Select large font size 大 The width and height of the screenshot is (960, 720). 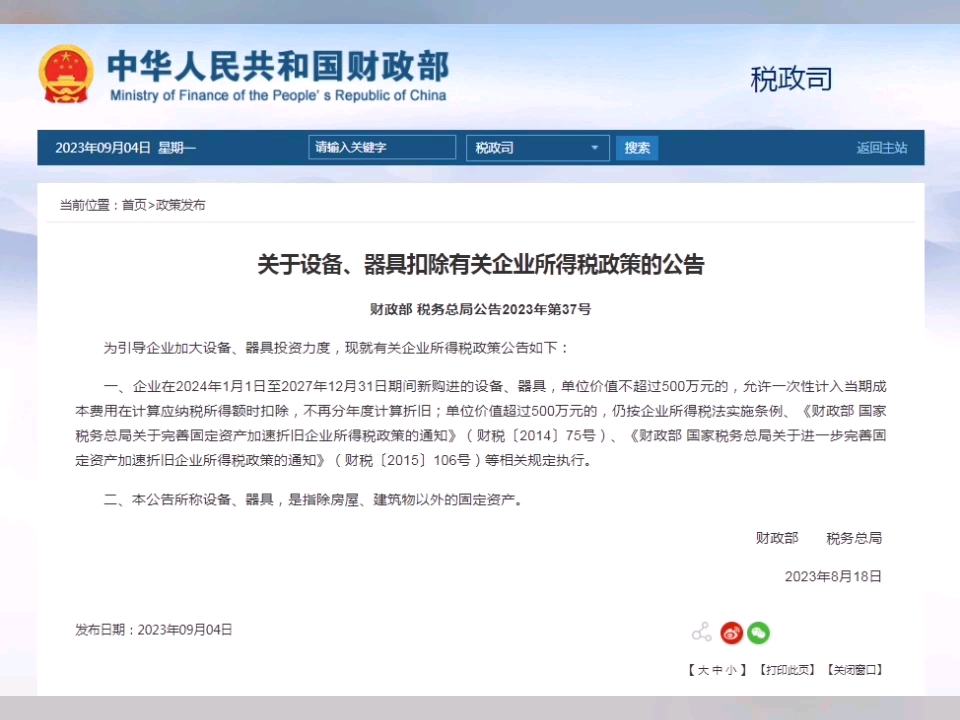pyautogui.click(x=704, y=670)
